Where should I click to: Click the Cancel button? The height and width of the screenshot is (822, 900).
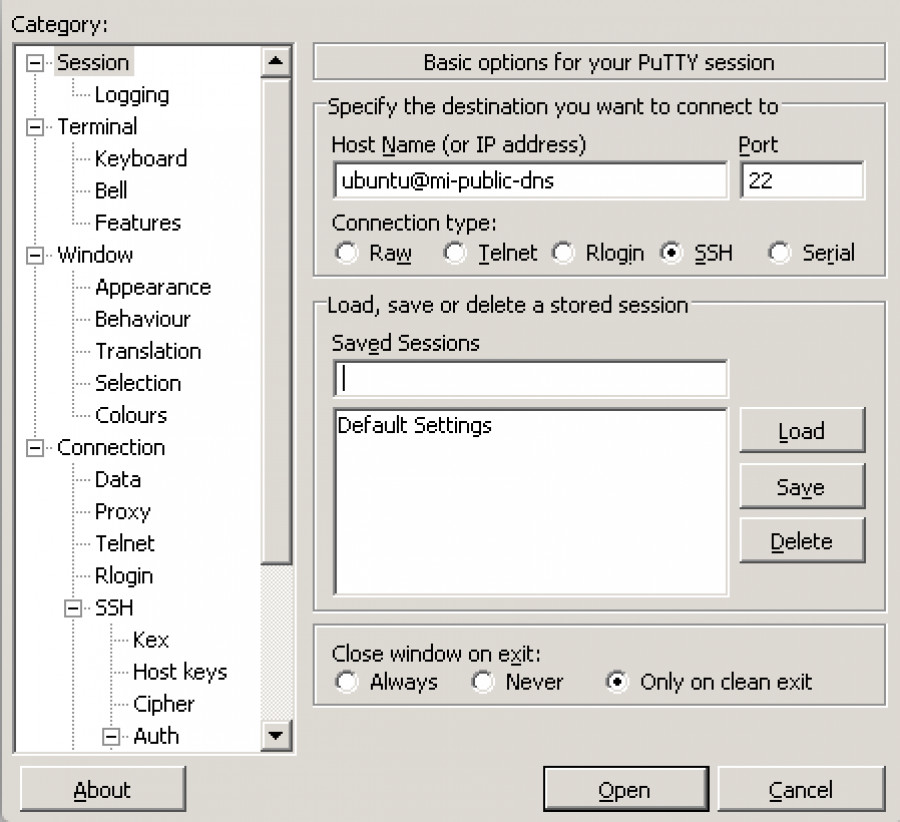pos(801,790)
